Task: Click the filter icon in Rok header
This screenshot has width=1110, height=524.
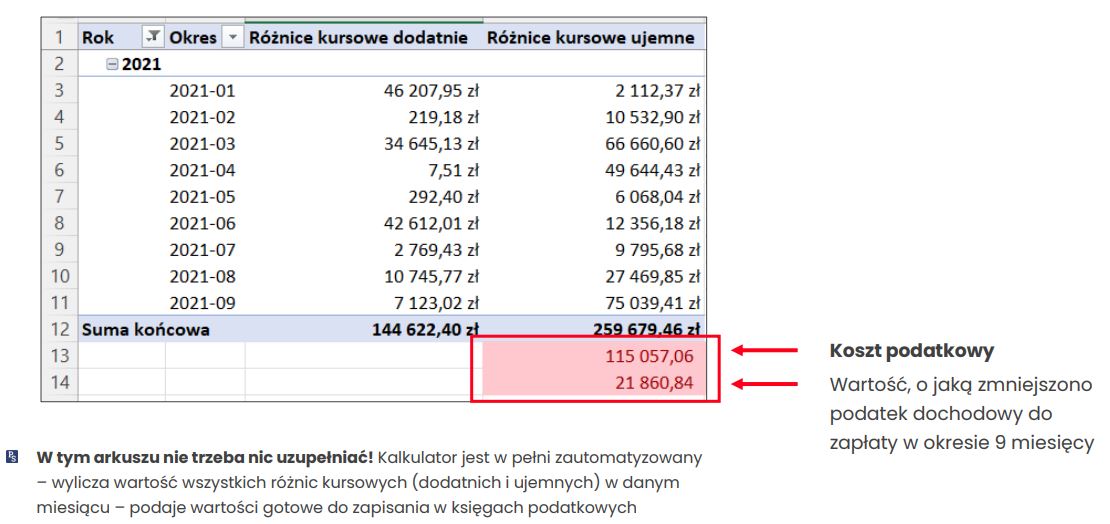Action: click(152, 37)
